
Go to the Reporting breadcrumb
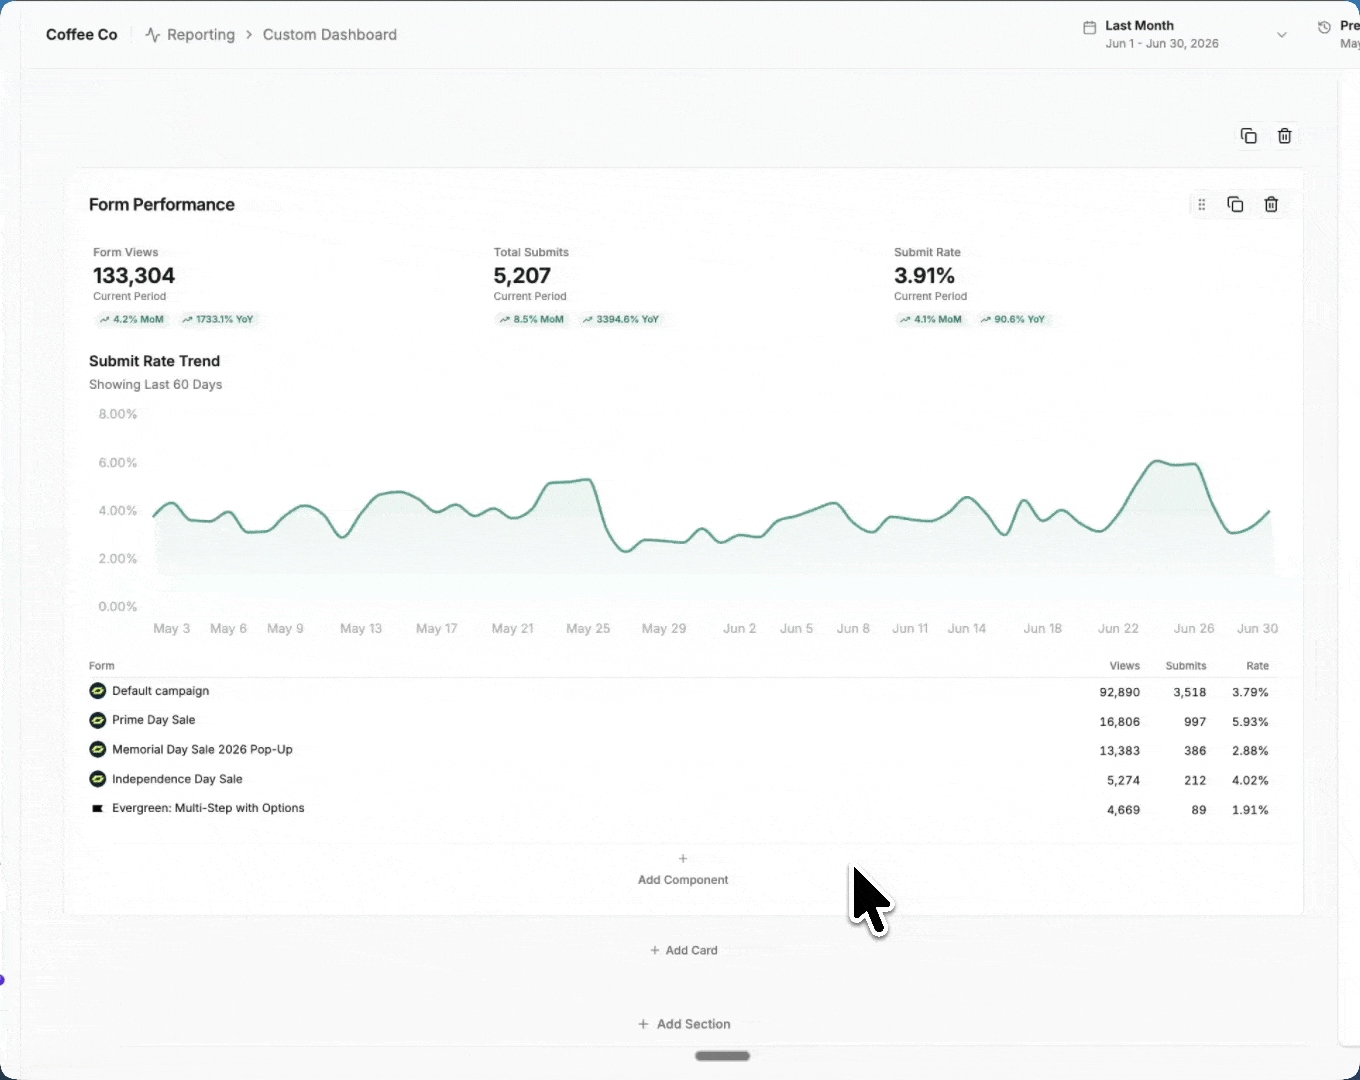pyautogui.click(x=201, y=35)
